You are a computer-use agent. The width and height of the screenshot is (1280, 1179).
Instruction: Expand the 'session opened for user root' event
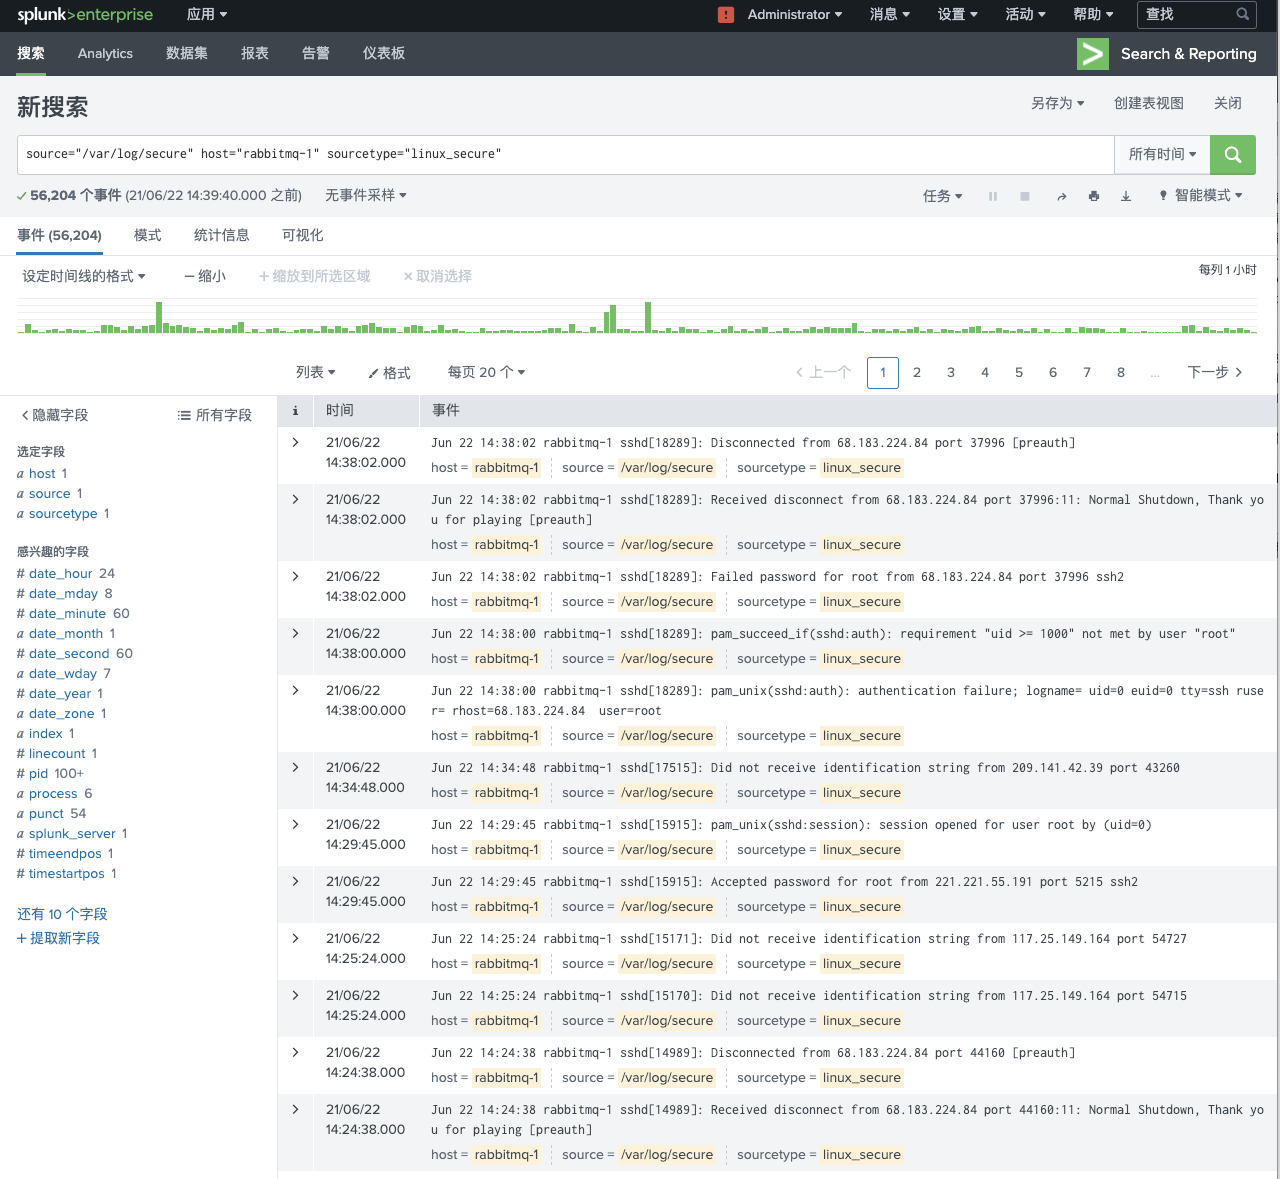tap(295, 824)
